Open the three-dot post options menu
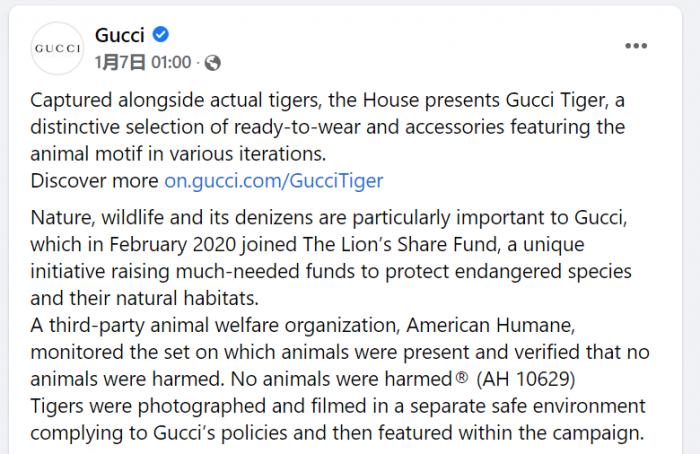 [x=636, y=46]
